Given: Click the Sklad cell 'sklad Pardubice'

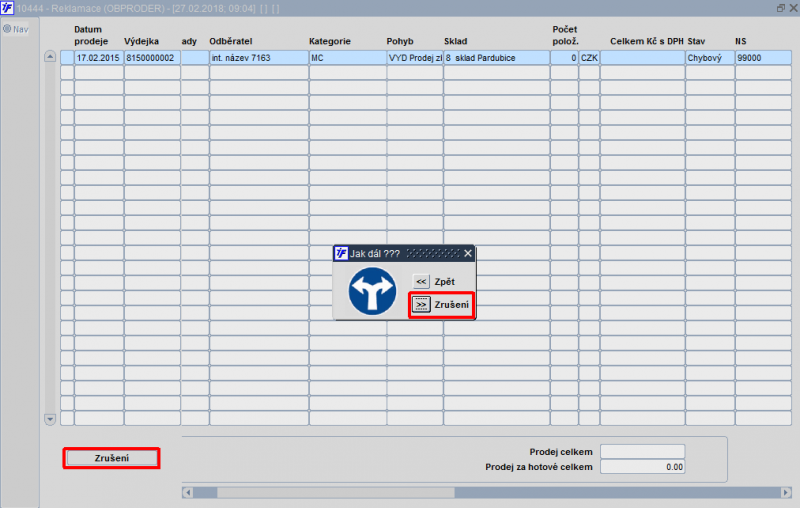Looking at the screenshot, I should point(496,58).
